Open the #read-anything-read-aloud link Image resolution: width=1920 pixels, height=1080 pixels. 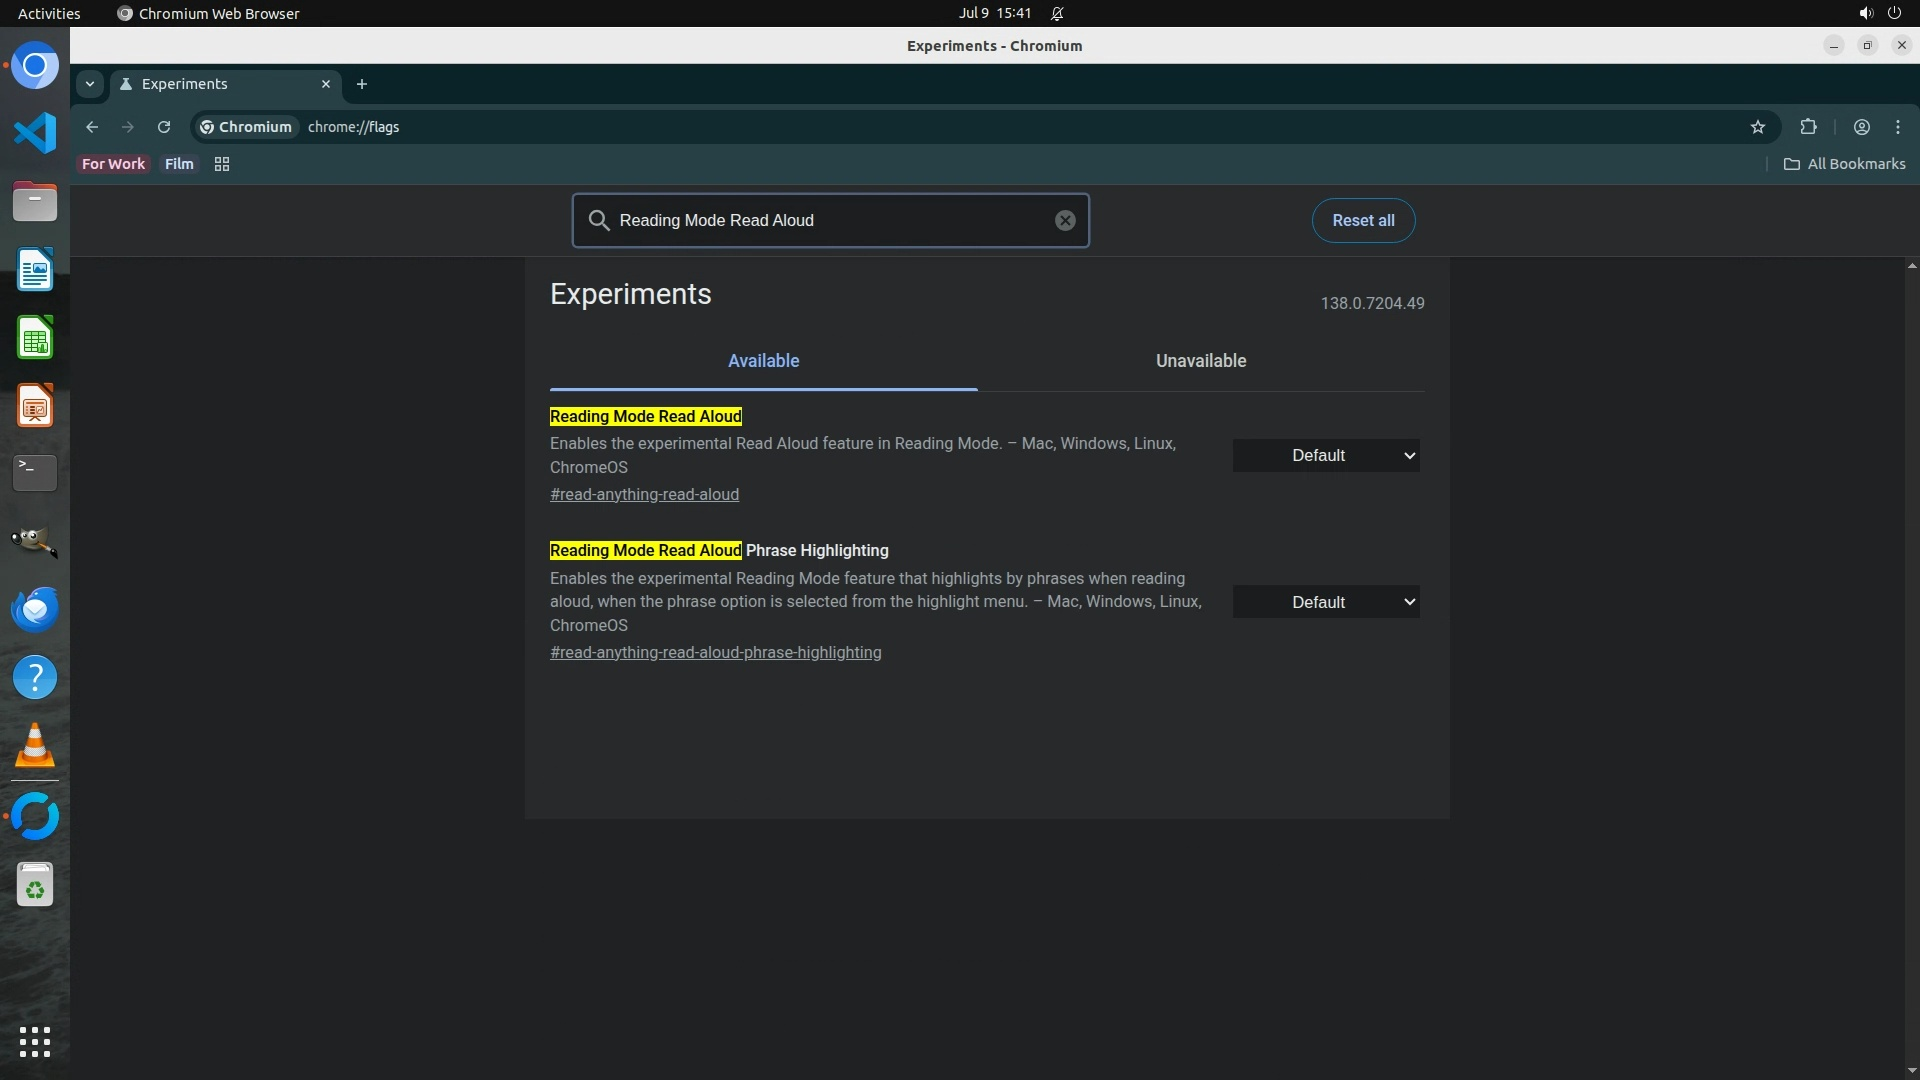(x=644, y=495)
